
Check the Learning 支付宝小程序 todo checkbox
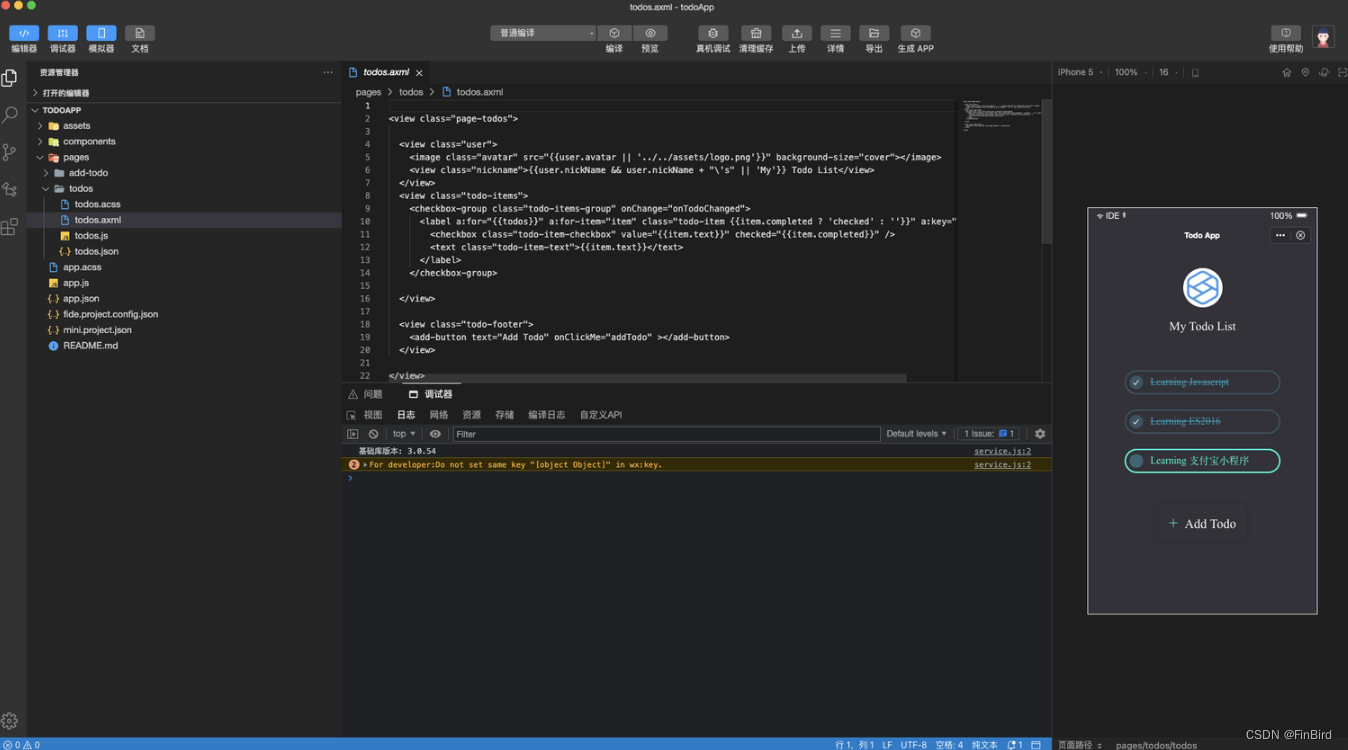(1136, 461)
